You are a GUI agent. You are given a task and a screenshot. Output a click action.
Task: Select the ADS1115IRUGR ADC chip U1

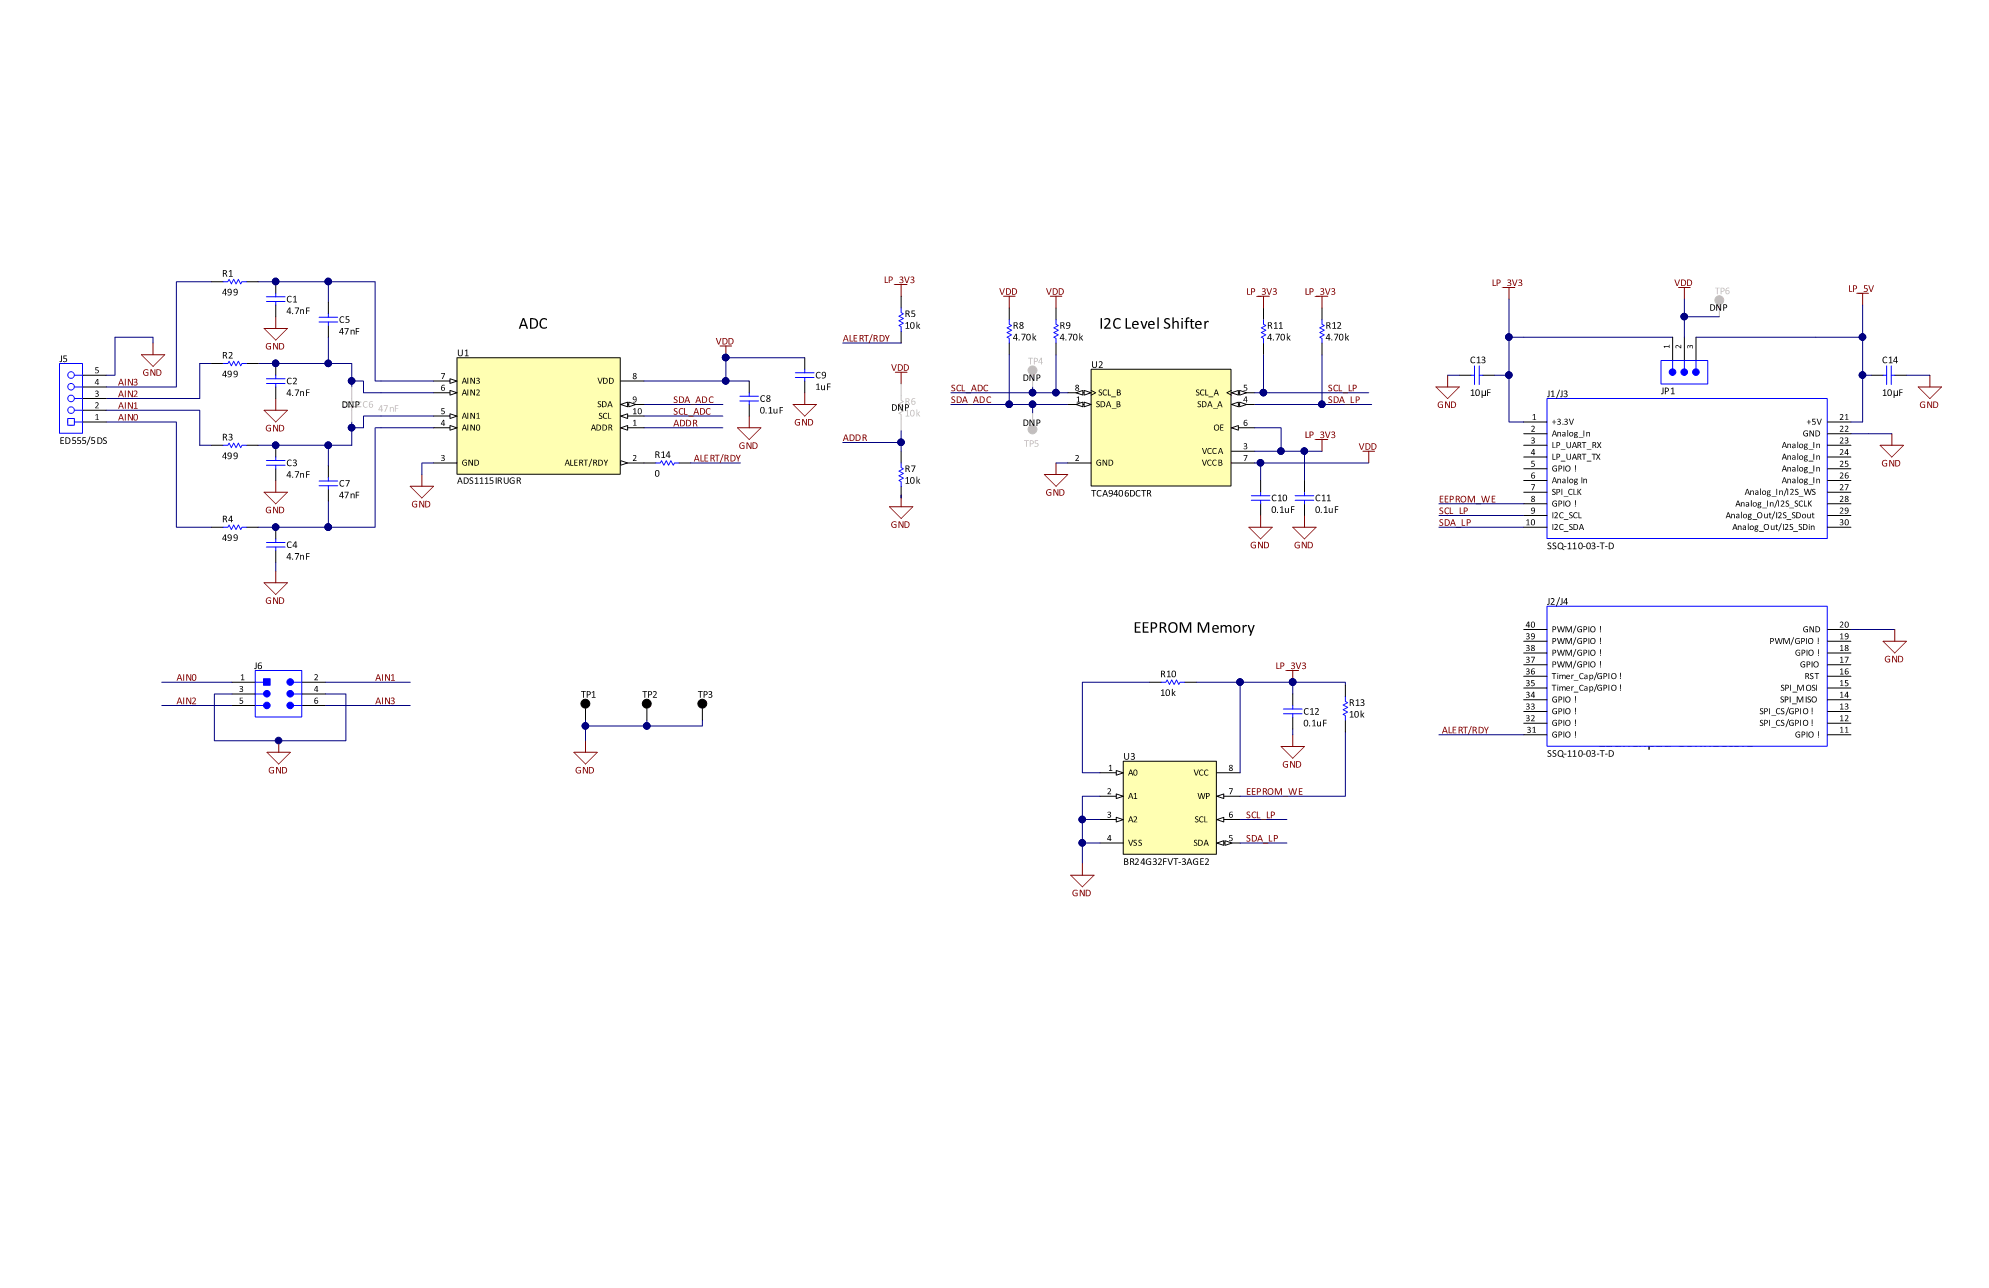point(538,416)
